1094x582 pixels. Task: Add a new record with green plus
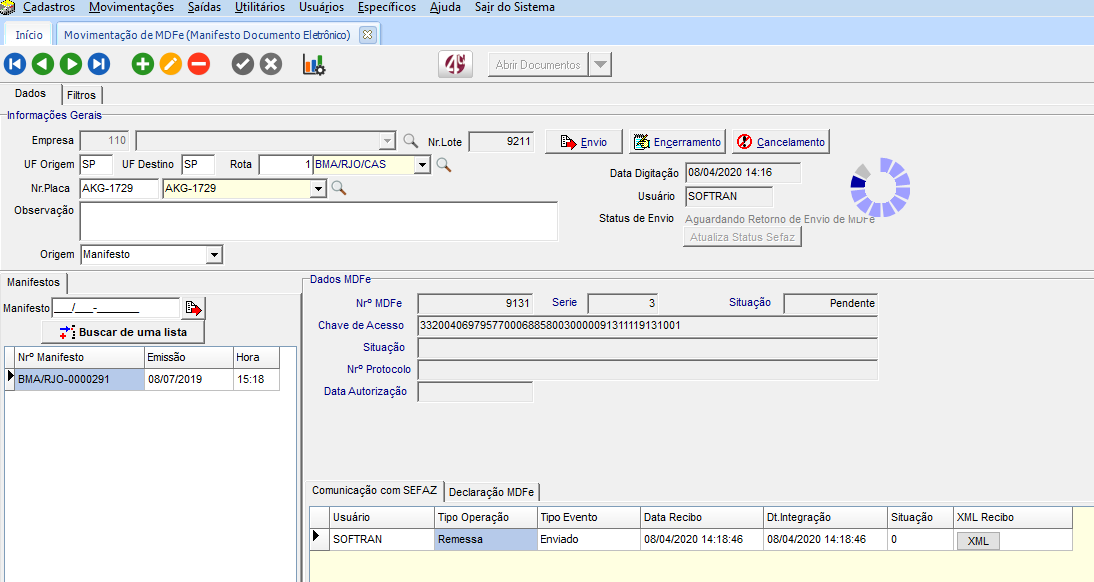(143, 65)
